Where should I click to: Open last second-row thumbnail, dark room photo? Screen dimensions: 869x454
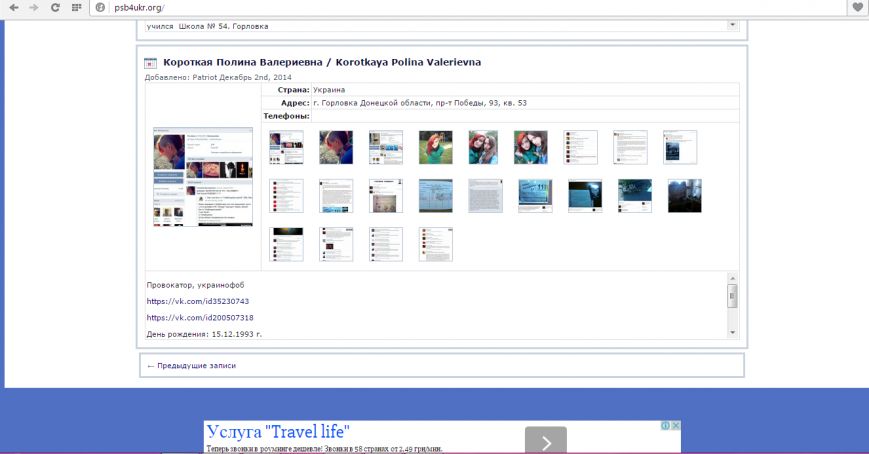coord(684,196)
